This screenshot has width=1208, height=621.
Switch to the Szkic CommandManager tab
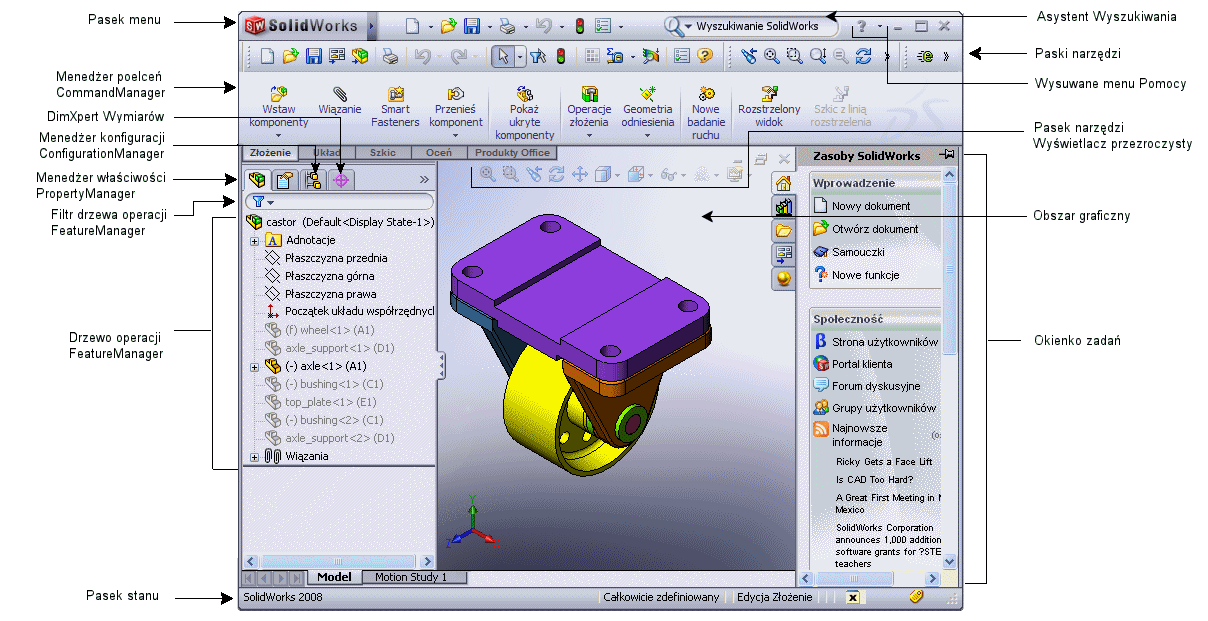[x=382, y=153]
